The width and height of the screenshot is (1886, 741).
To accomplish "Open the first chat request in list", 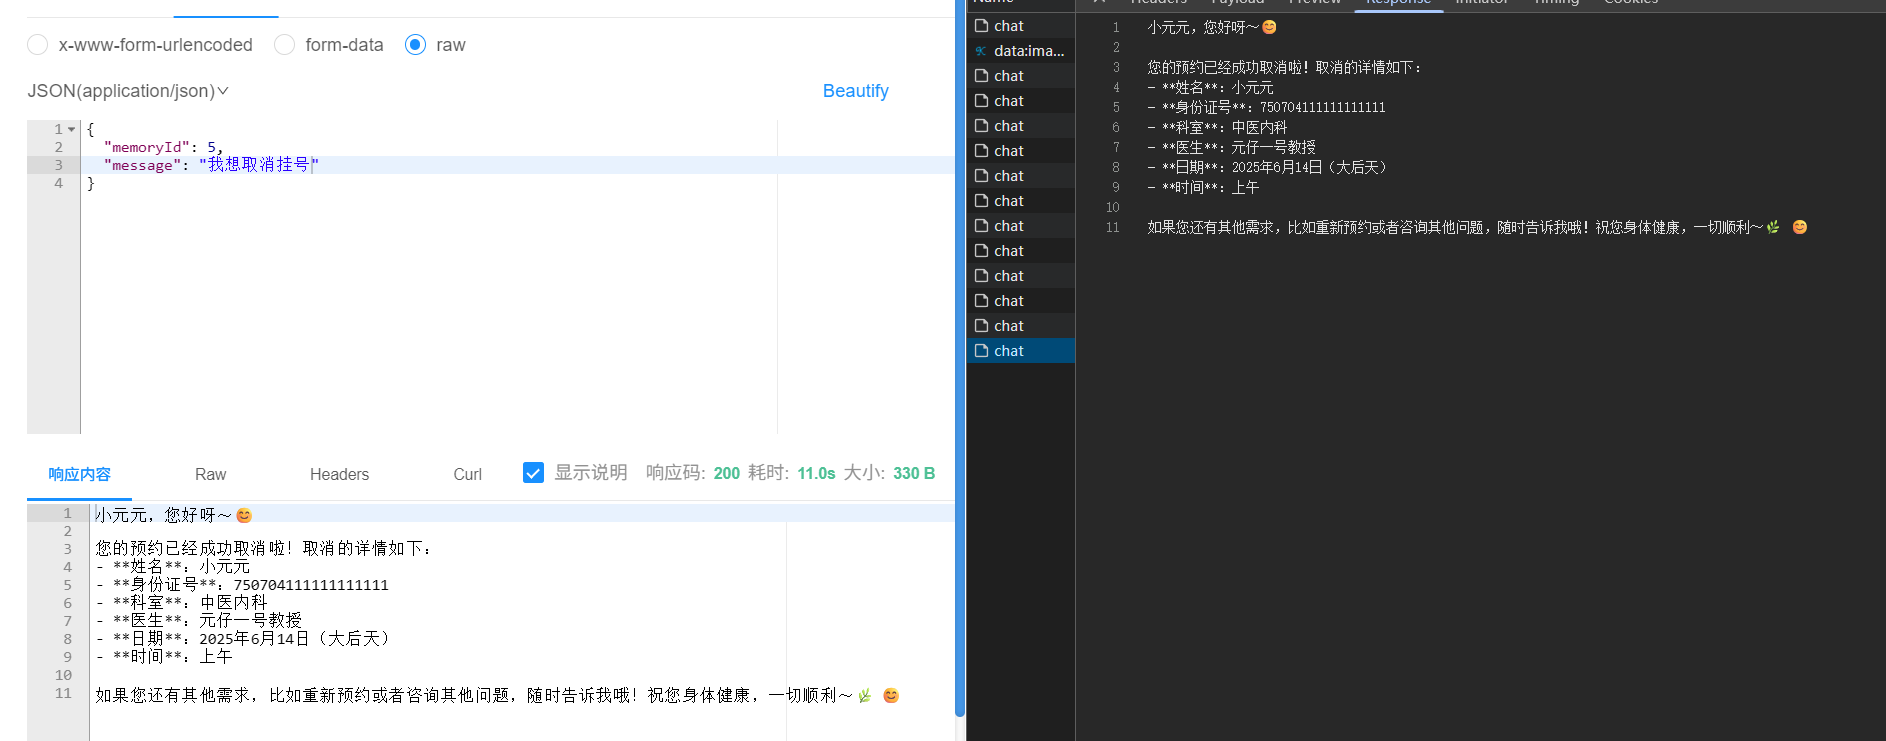I will point(1008,26).
